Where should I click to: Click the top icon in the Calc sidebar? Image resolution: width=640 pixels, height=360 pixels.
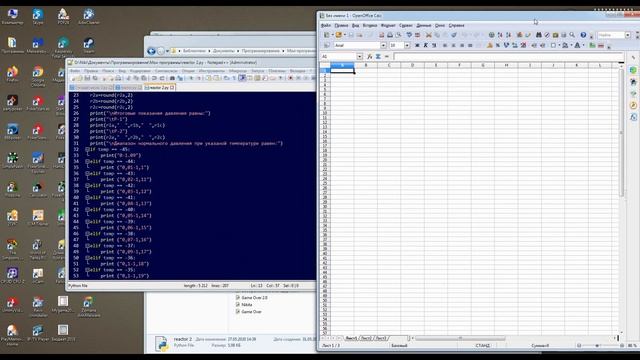pos(633,58)
